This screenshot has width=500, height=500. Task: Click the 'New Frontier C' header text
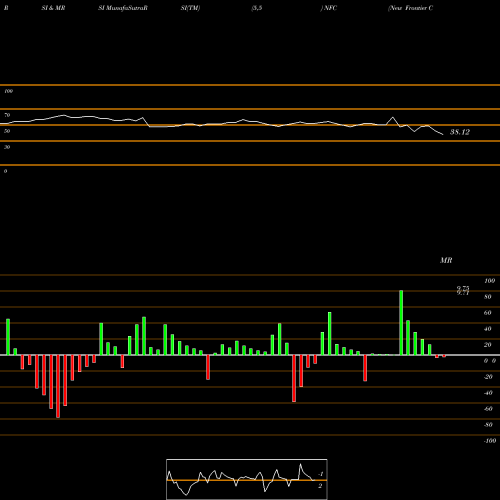411,8
